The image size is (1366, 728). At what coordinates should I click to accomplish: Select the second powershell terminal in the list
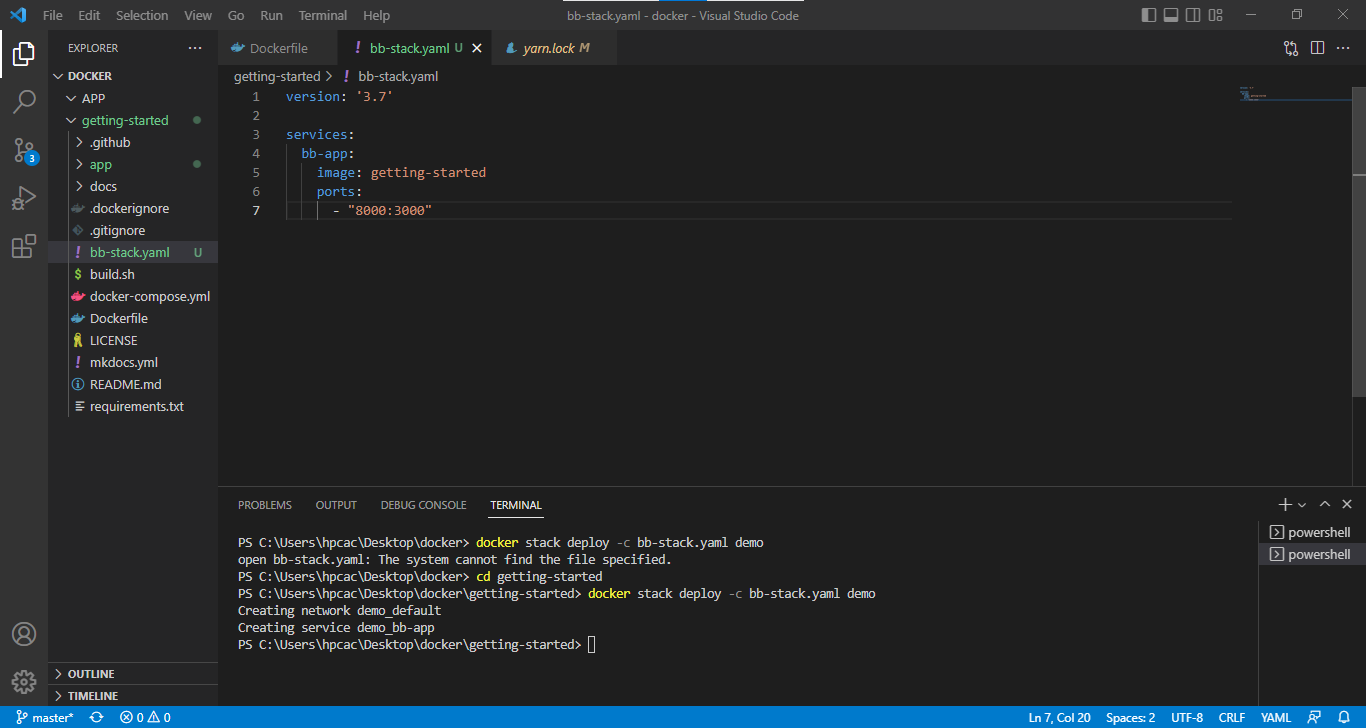point(1311,554)
